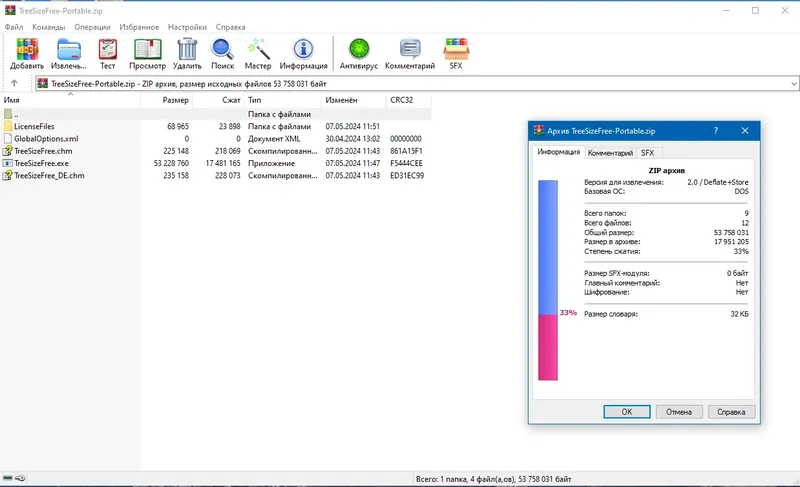Click the CRC32 value F5444CEE
This screenshot has width=800, height=487.
point(406,163)
